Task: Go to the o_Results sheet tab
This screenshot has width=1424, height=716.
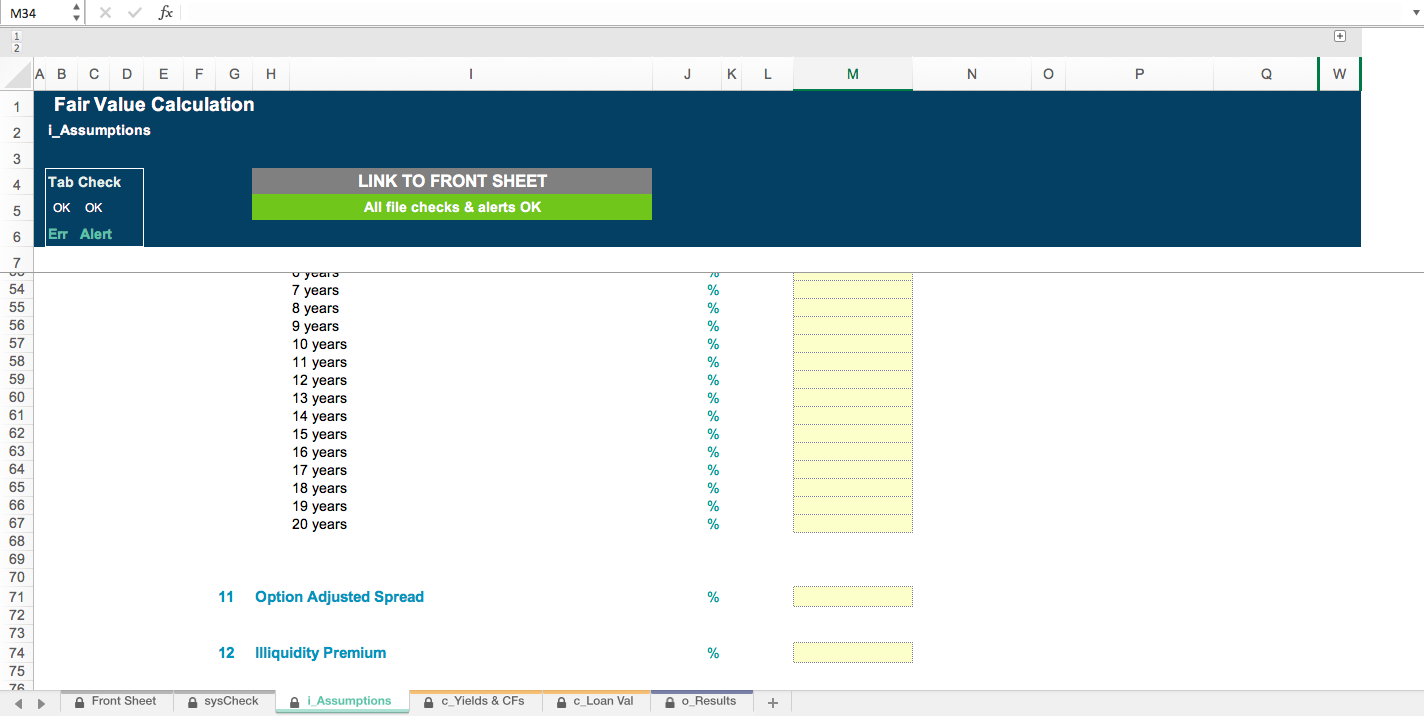Action: [701, 702]
